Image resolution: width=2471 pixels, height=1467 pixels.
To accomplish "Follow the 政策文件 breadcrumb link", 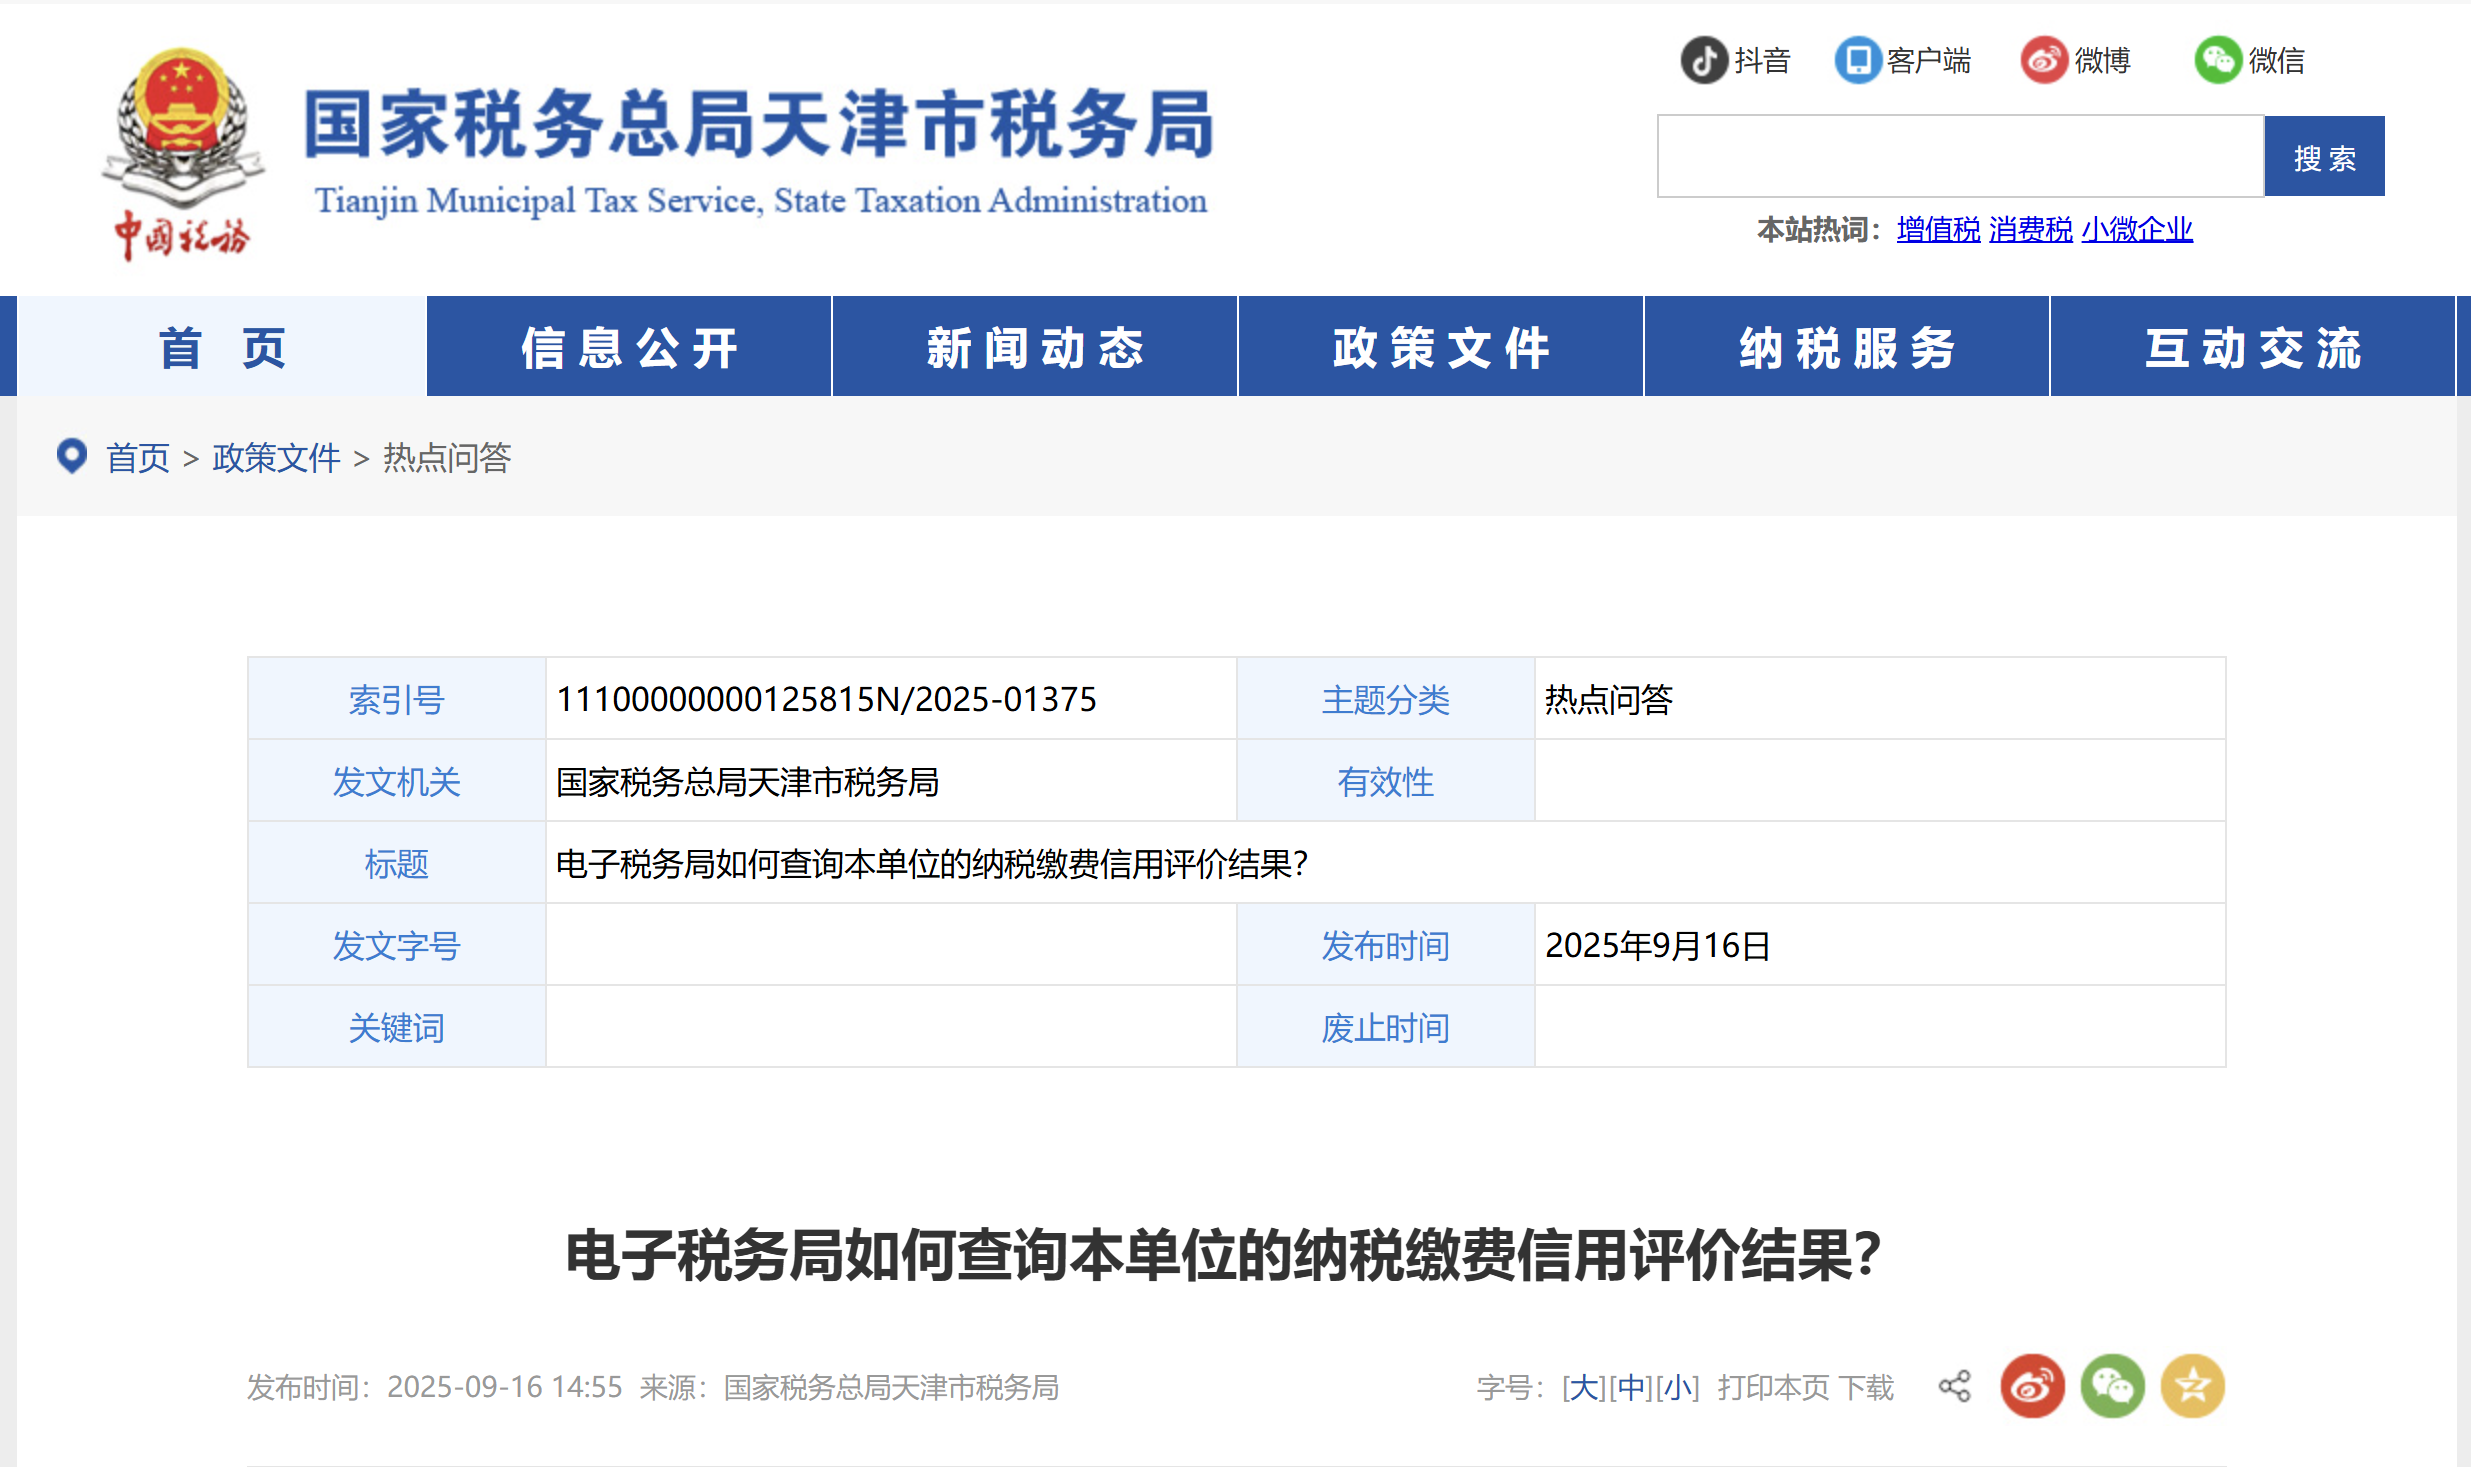I will 275,458.
